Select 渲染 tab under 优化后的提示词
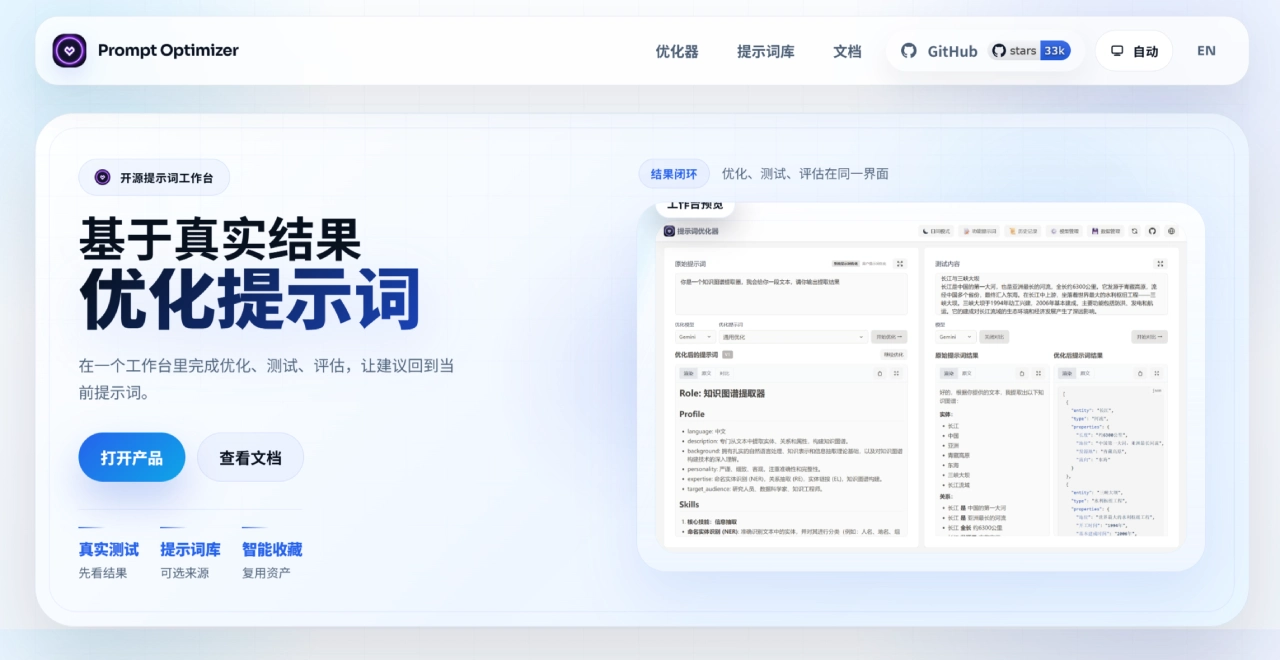Image resolution: width=1280 pixels, height=660 pixels. [x=688, y=373]
